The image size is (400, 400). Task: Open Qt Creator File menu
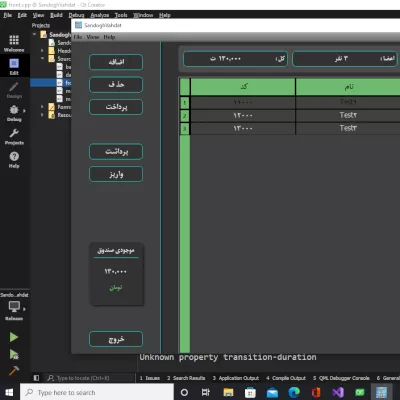pos(8,15)
